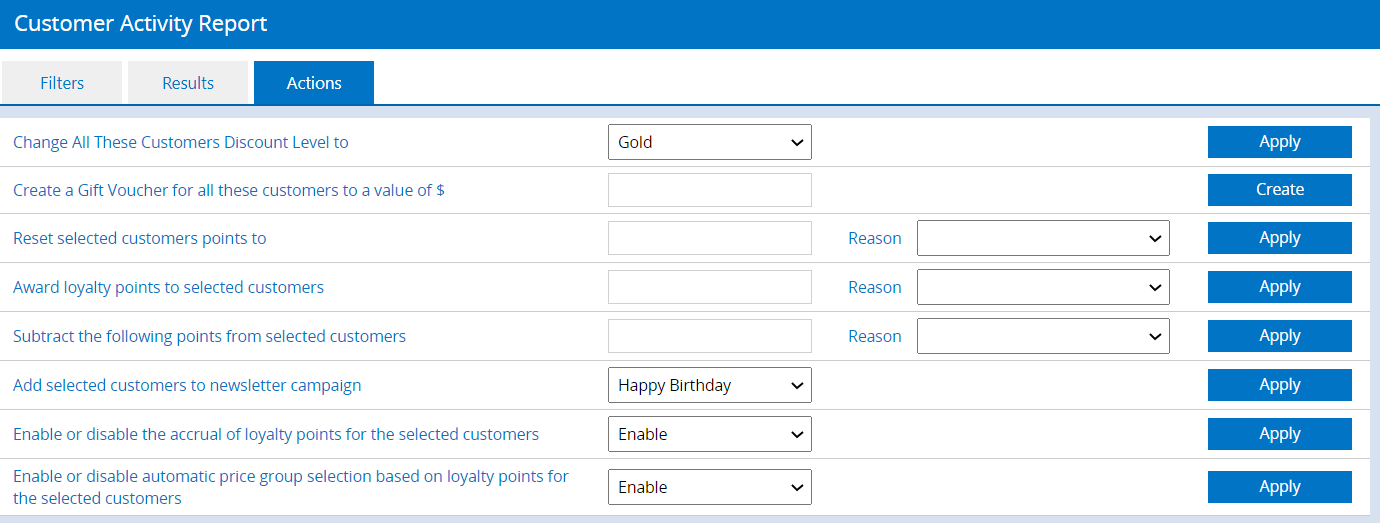Click the Reason label in reset points row
The image size is (1380, 523).
(875, 238)
